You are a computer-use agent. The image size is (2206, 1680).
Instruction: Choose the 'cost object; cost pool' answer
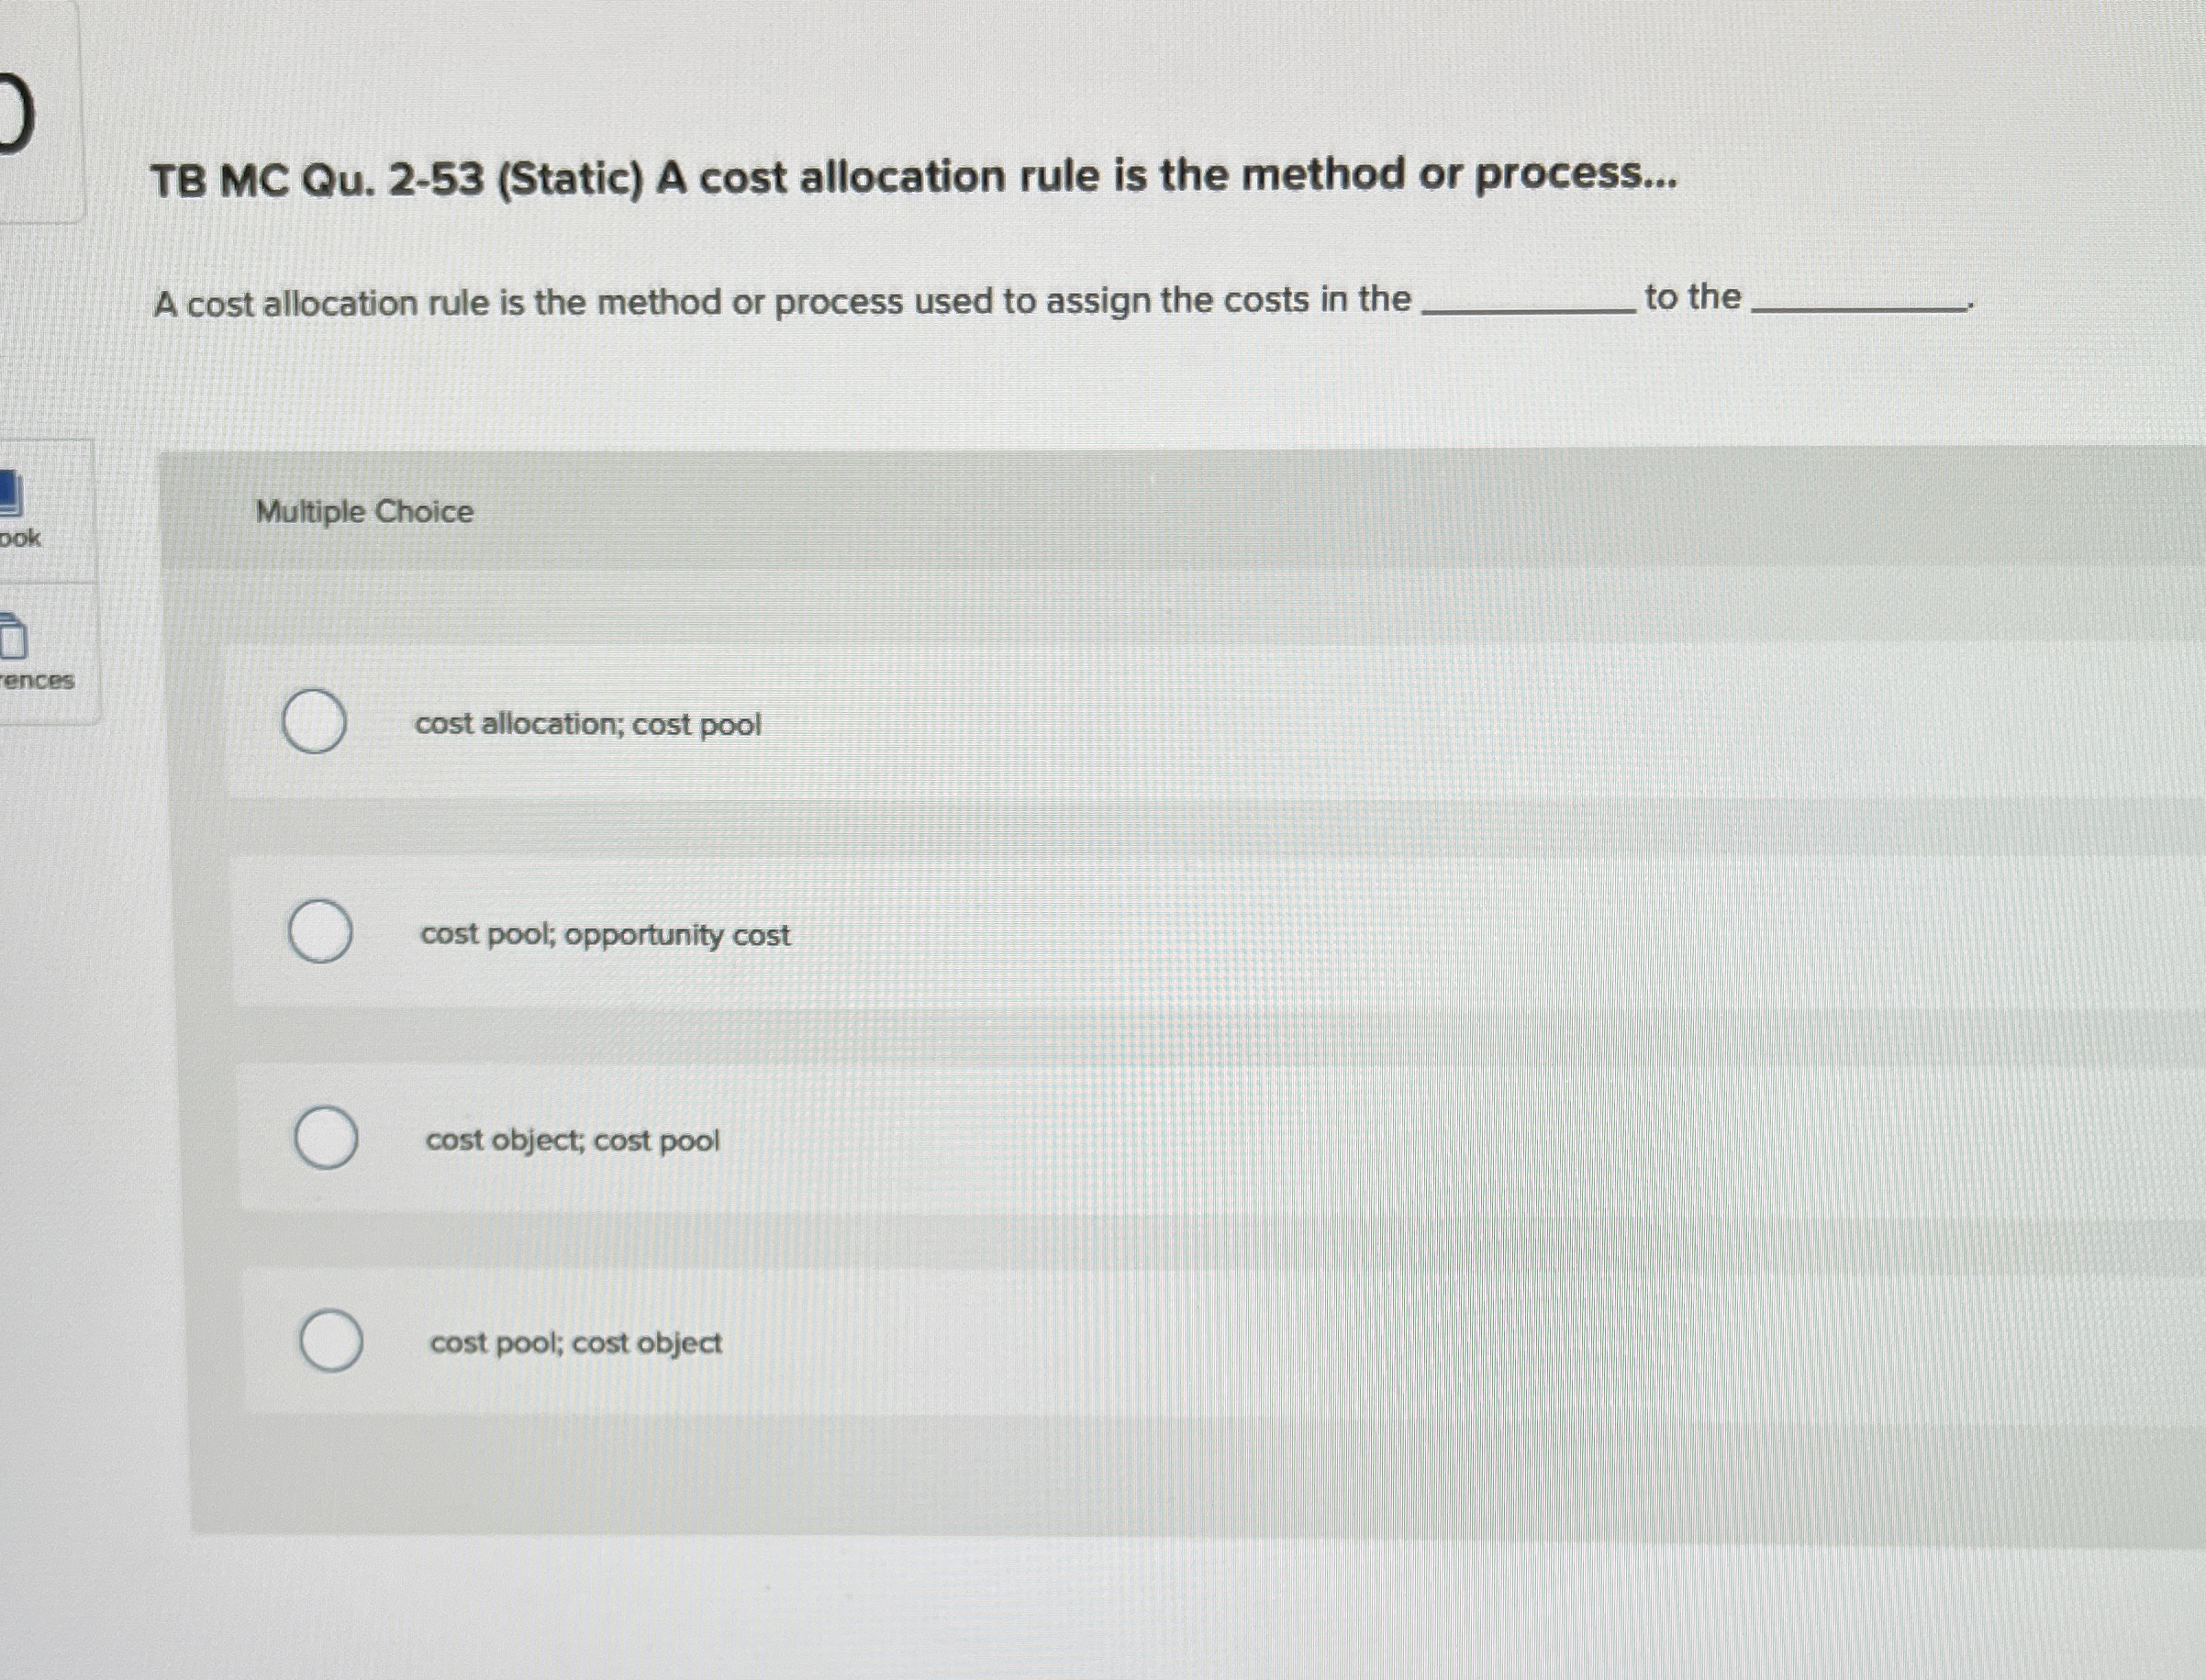tap(328, 1140)
